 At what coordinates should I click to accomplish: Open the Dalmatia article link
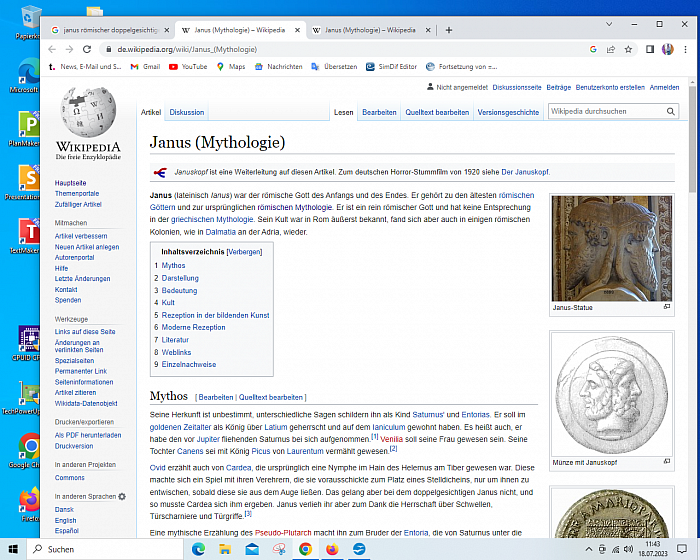[x=221, y=232]
